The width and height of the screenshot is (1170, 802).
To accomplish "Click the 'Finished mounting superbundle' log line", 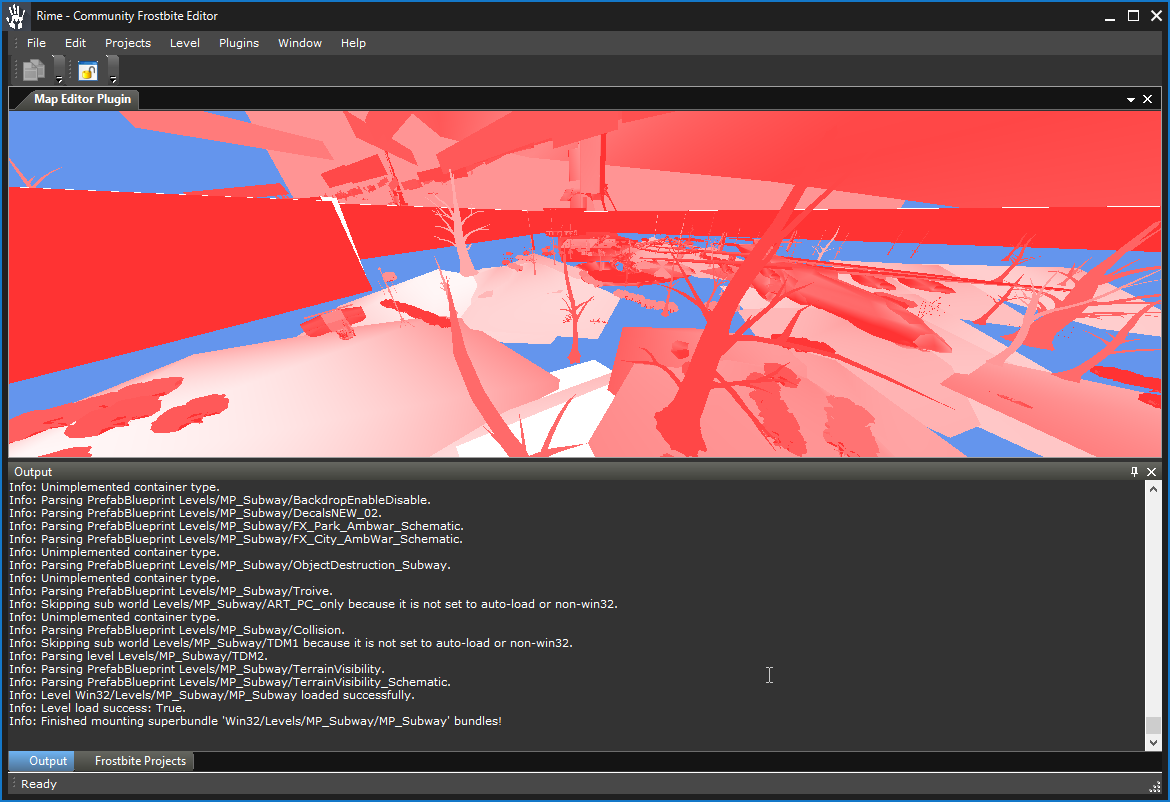I will coord(255,721).
